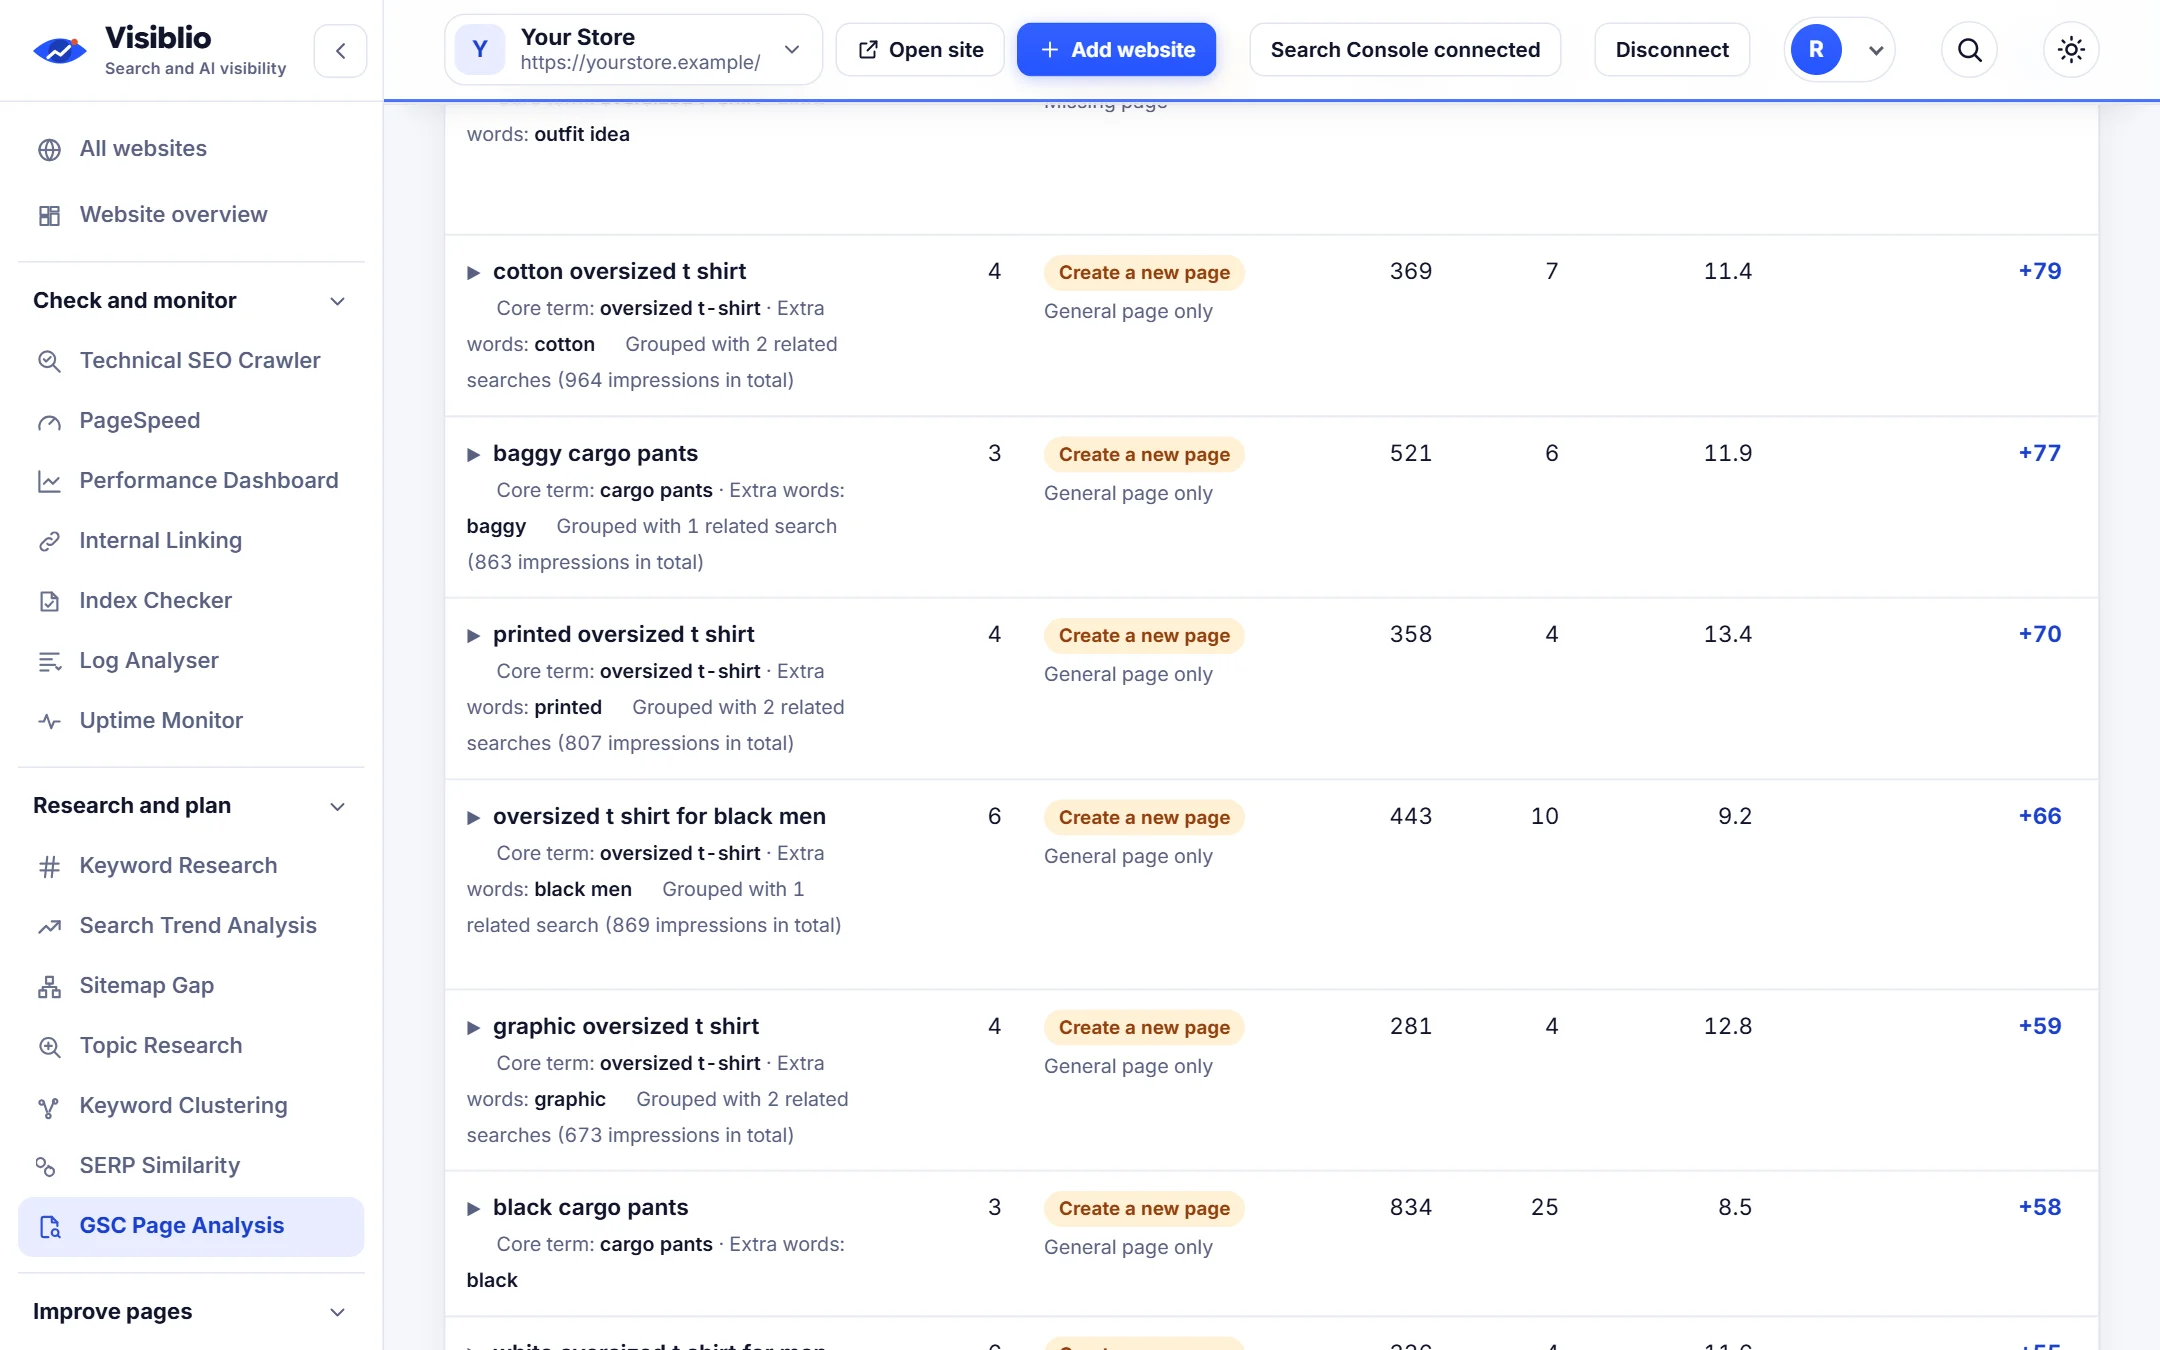Open Sitemap Gap hierarchy icon
2160x1350 pixels.
click(x=49, y=987)
